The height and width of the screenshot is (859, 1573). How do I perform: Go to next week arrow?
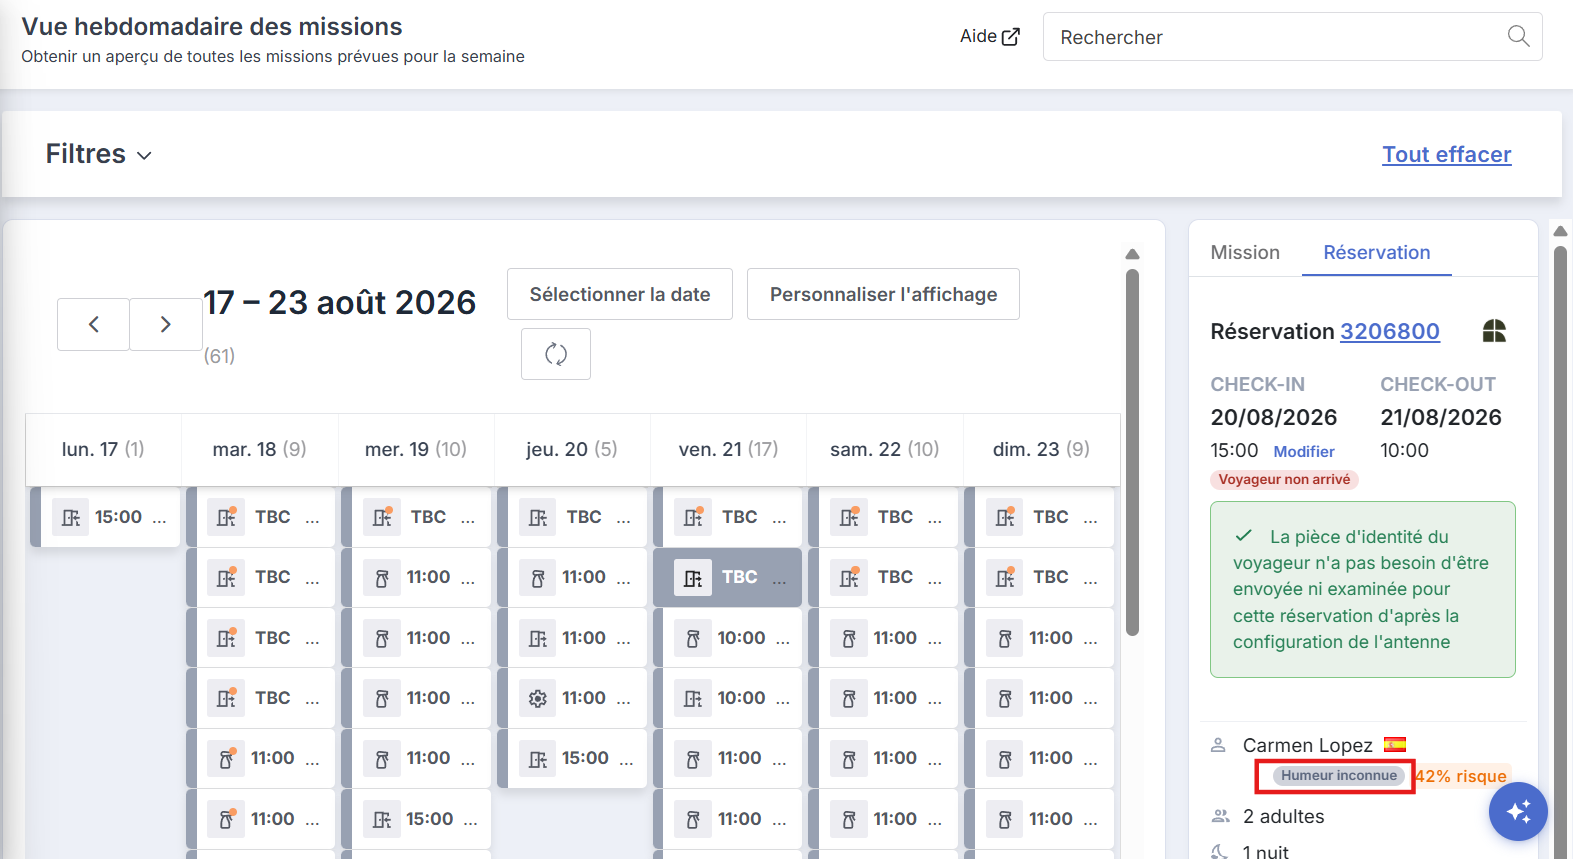coord(166,324)
